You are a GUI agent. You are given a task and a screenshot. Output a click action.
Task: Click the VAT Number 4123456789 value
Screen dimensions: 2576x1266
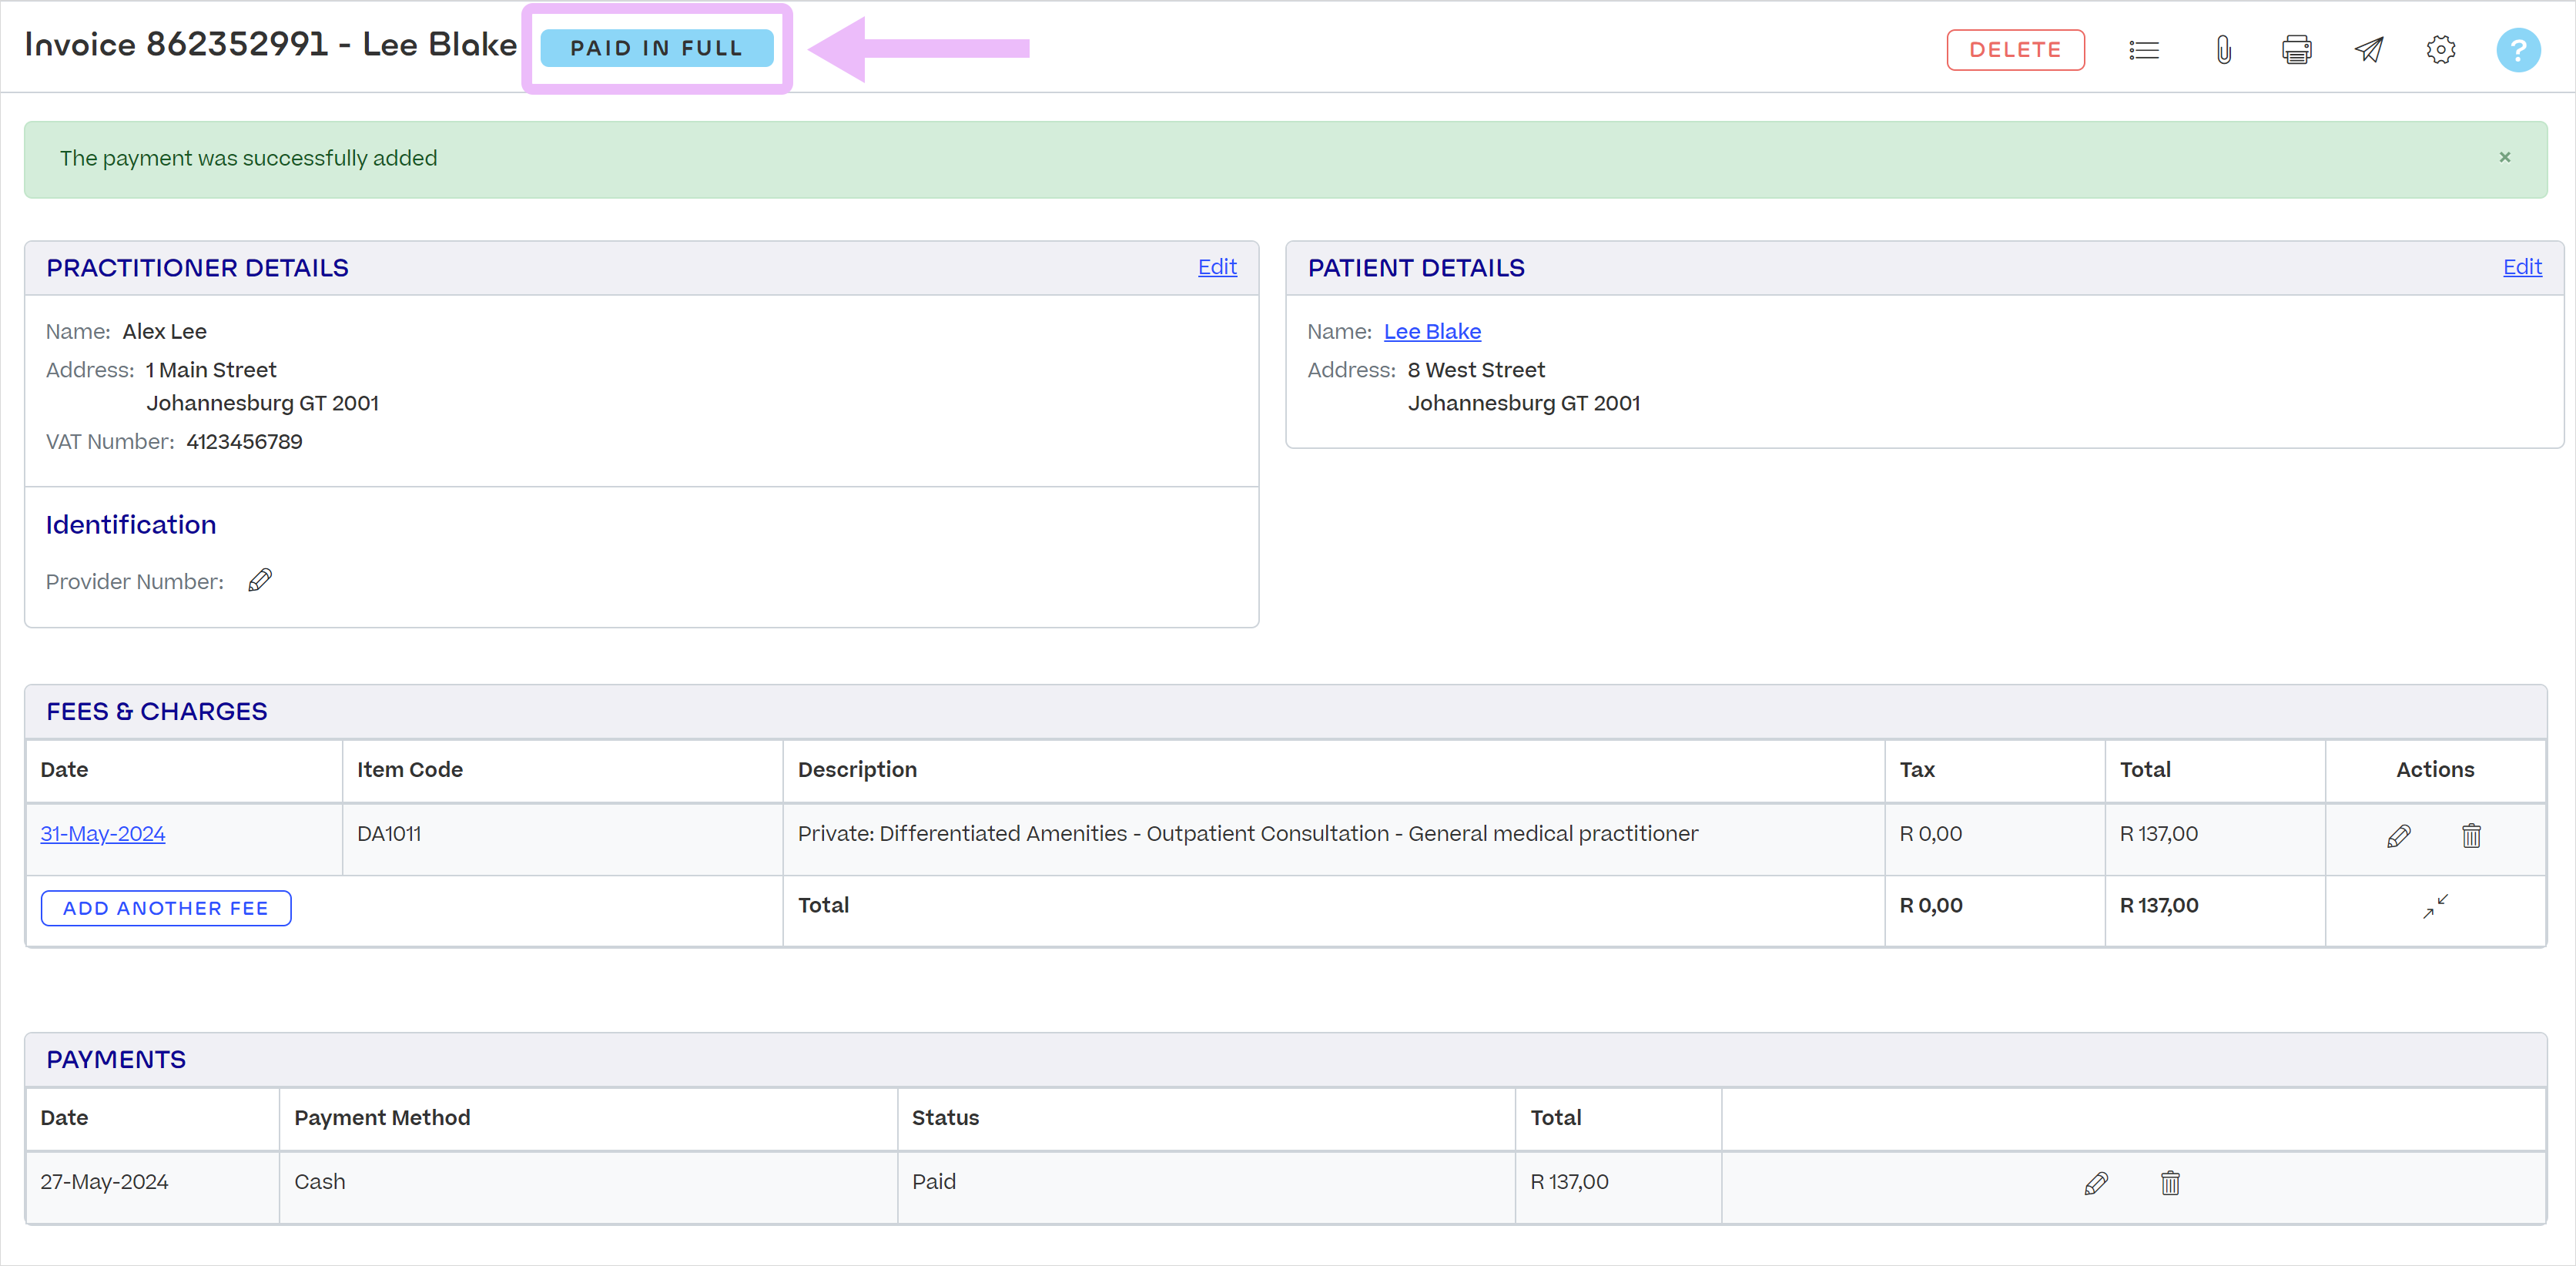pyautogui.click(x=244, y=441)
